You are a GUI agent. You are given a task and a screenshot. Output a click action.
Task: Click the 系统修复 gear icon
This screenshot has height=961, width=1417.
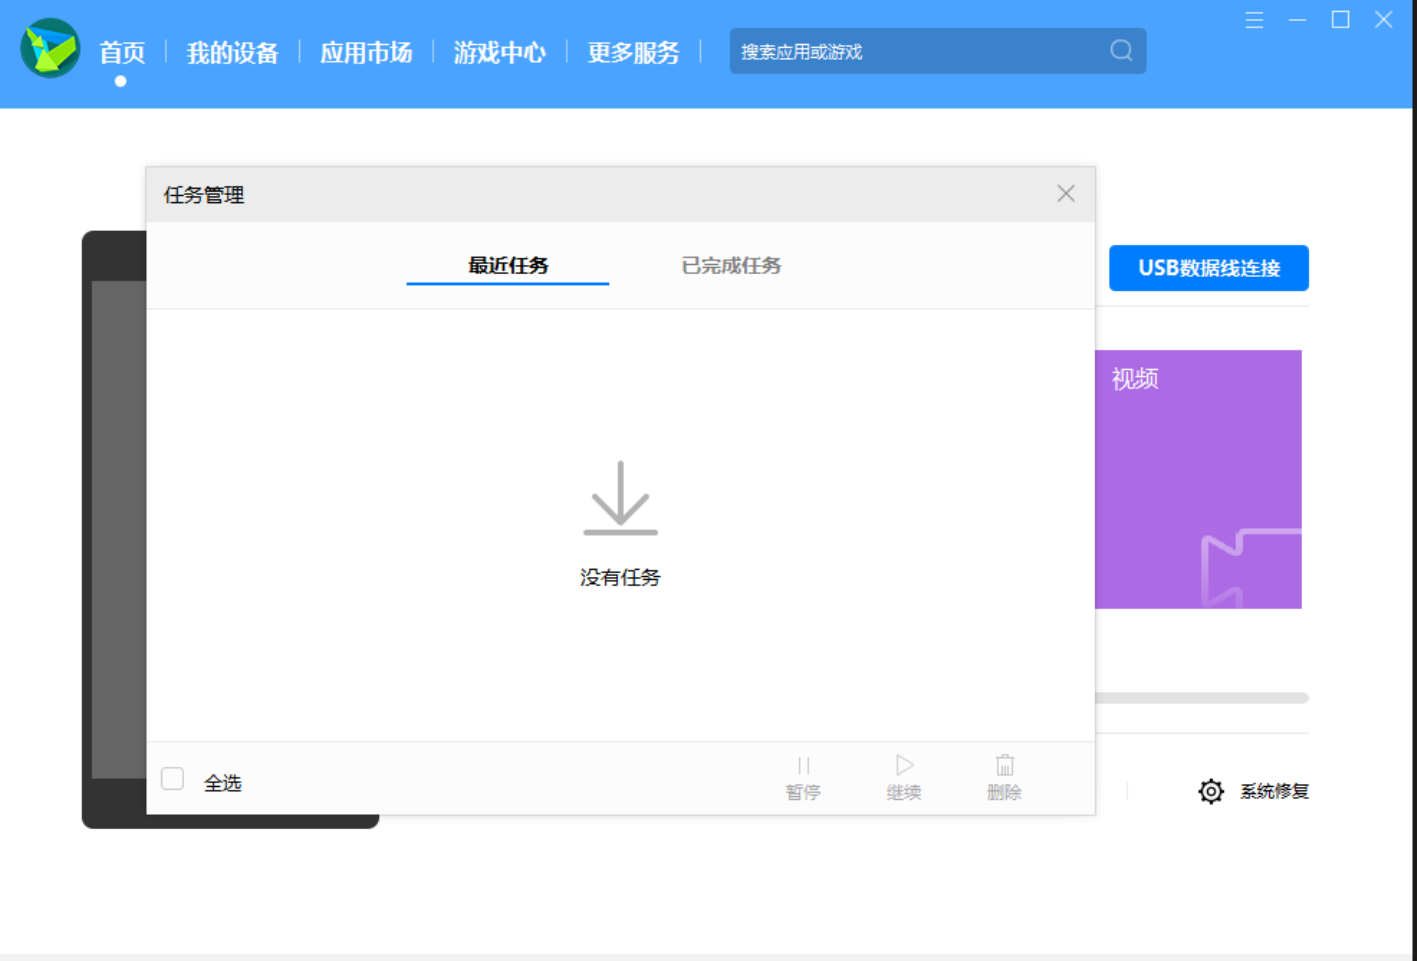pyautogui.click(x=1211, y=791)
